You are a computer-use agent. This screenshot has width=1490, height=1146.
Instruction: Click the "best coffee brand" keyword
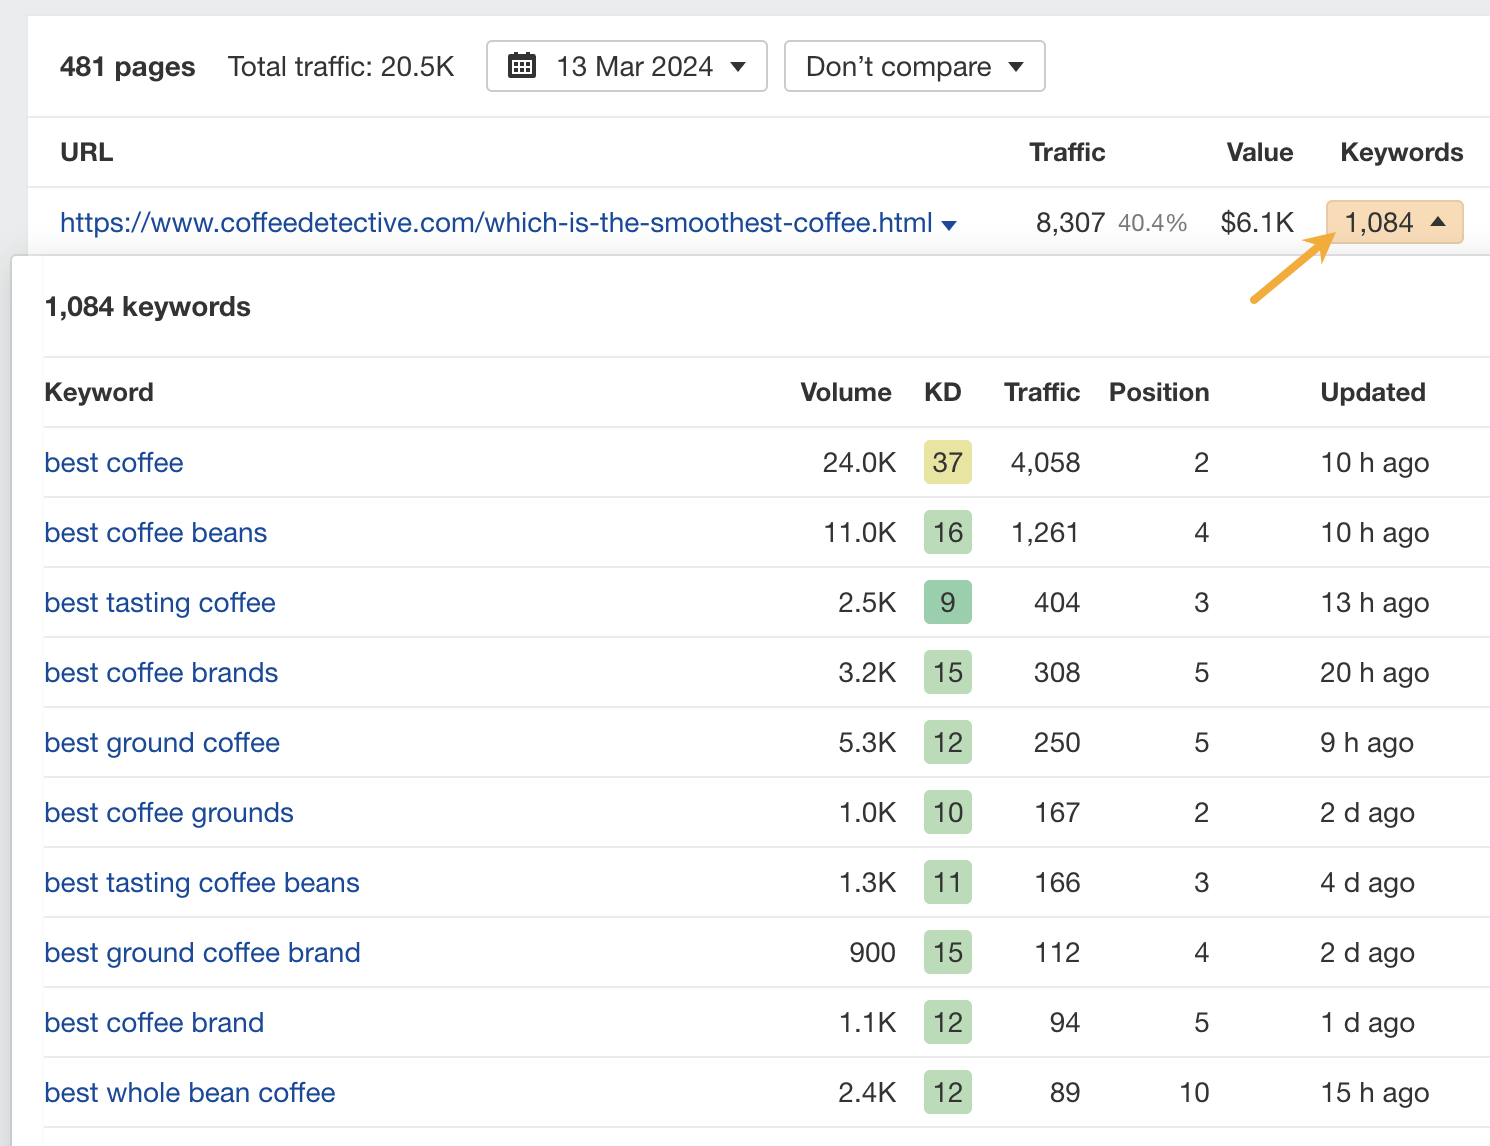pos(154,1022)
